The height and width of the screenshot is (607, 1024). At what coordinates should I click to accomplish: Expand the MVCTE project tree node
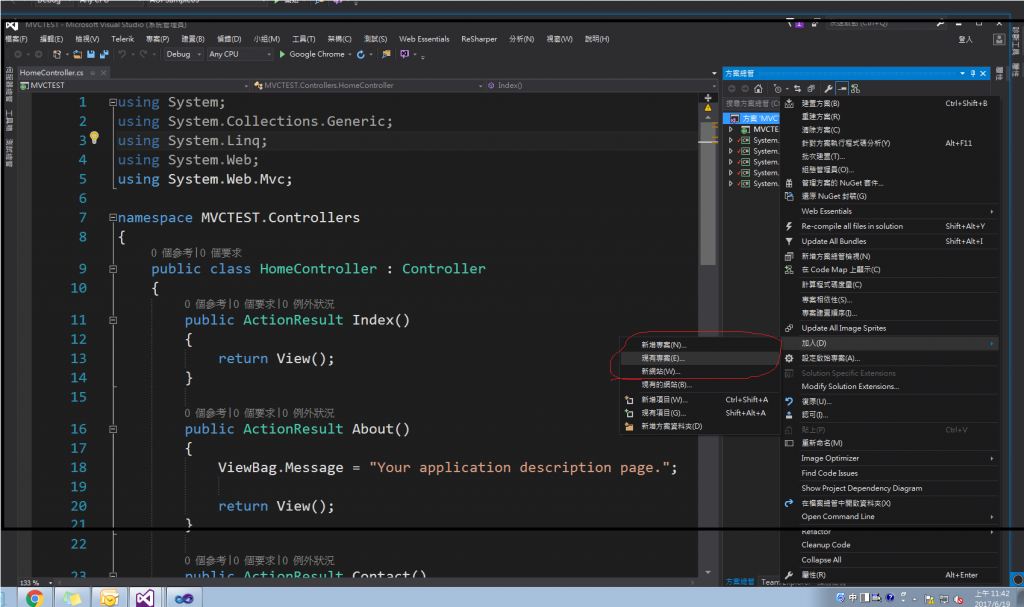tap(731, 129)
